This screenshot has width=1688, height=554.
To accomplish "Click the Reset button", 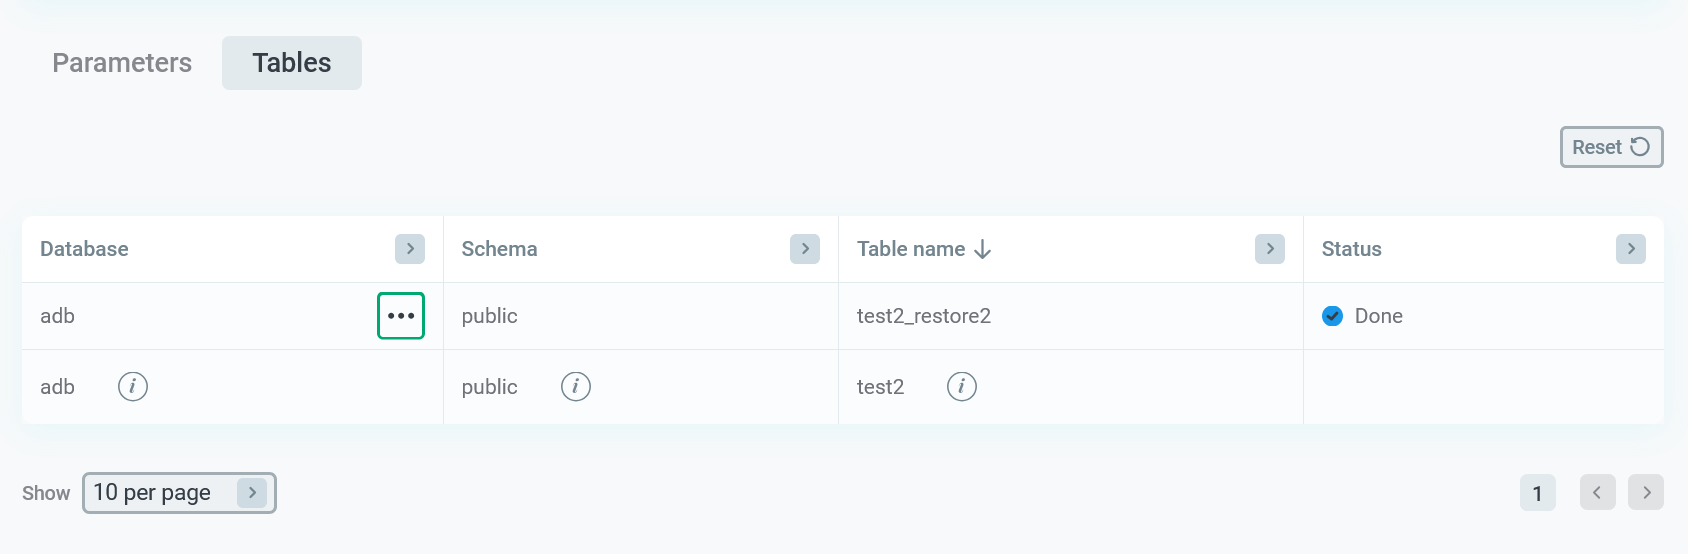I will pyautogui.click(x=1611, y=147).
